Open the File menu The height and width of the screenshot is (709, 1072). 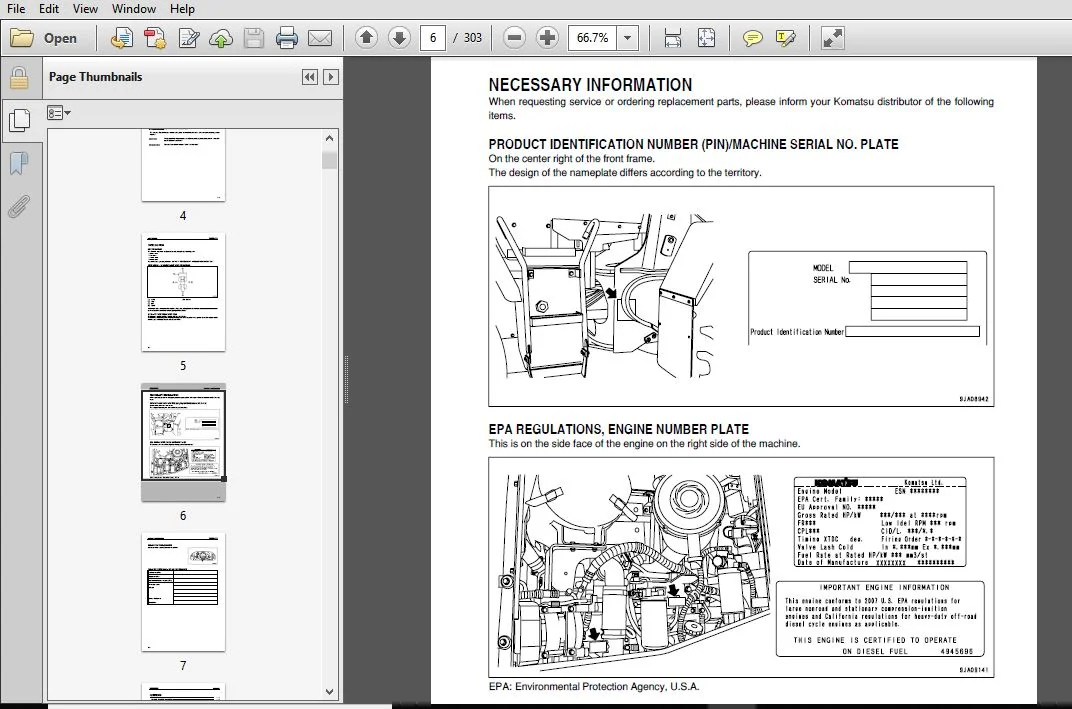point(16,9)
